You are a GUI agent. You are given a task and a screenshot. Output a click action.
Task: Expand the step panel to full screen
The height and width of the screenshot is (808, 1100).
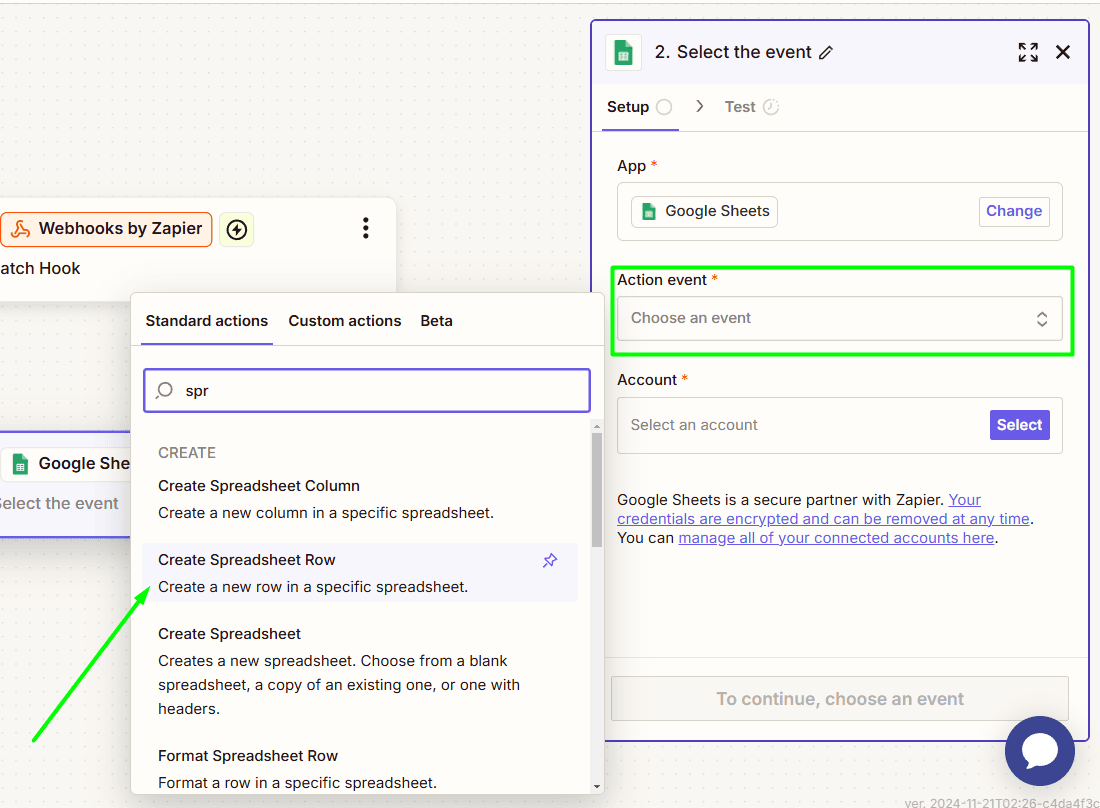[x=1028, y=53]
